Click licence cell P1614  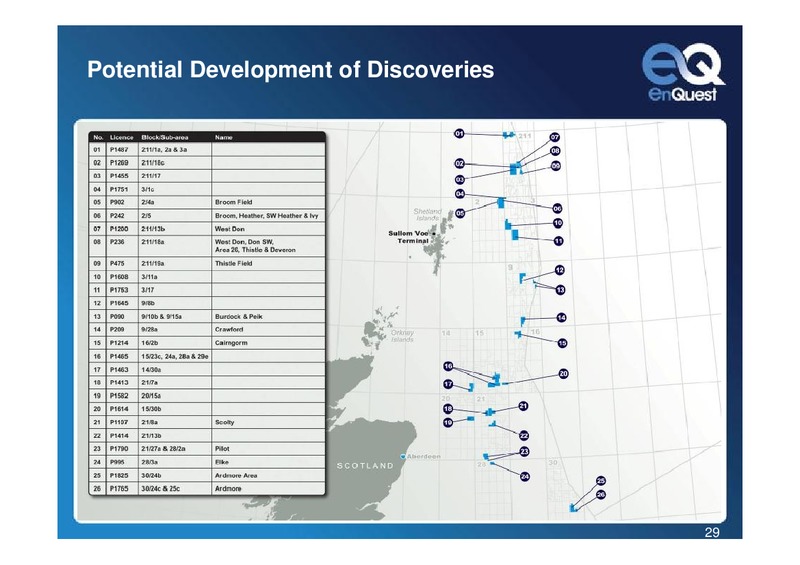pyautogui.click(x=122, y=409)
